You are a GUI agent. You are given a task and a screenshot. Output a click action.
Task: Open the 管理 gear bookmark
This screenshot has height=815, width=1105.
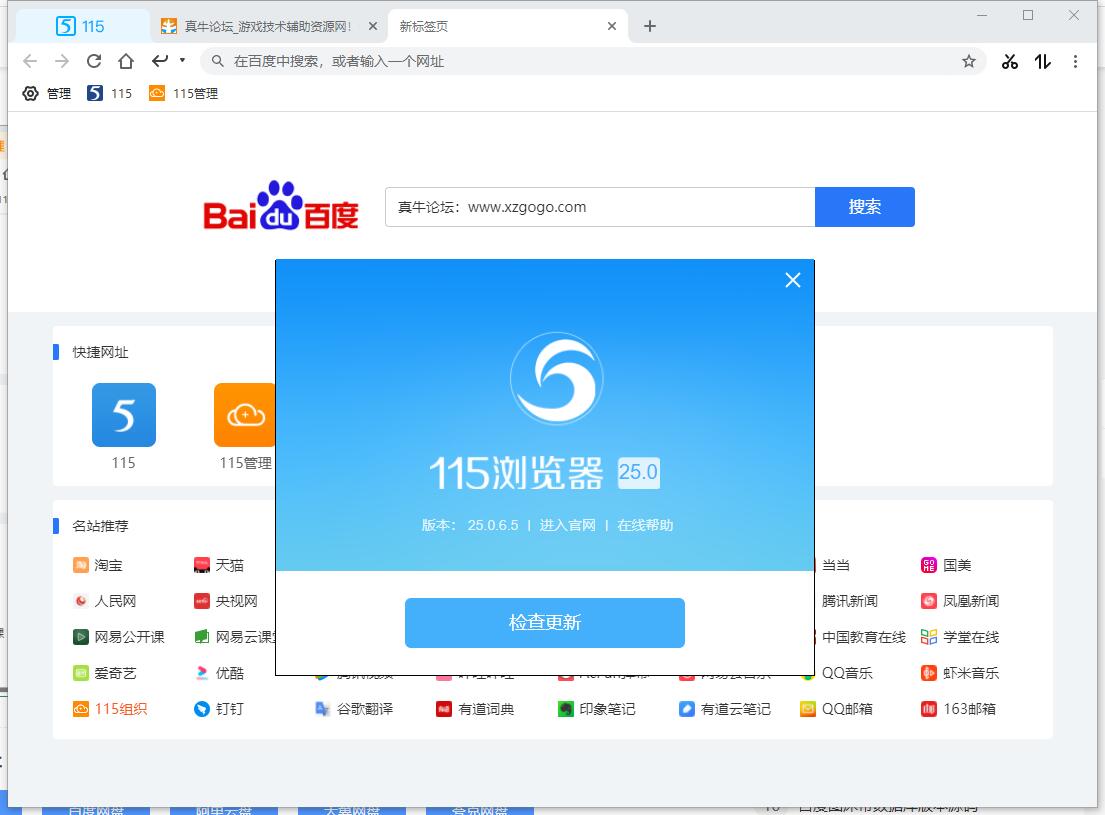point(47,93)
